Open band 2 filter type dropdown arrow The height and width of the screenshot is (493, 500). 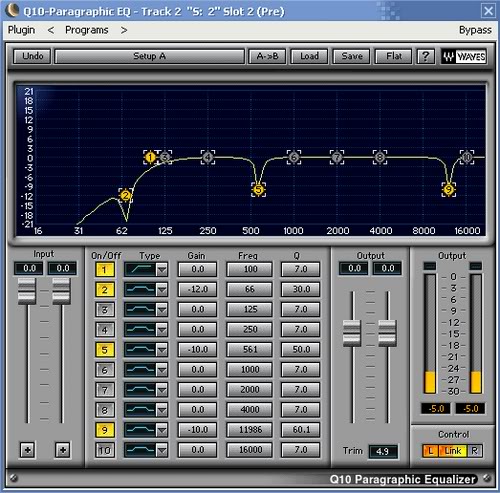coord(162,289)
